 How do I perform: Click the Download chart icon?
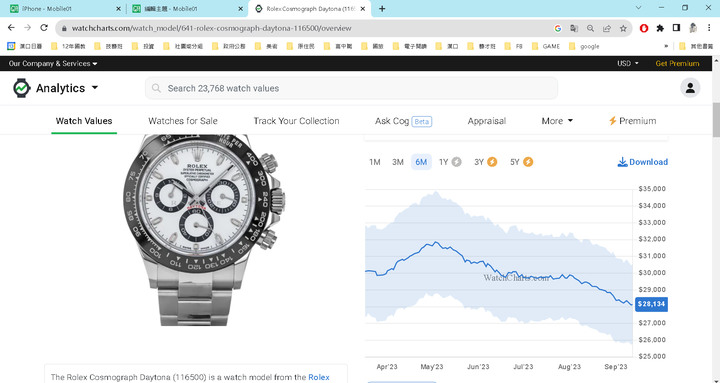pos(622,162)
